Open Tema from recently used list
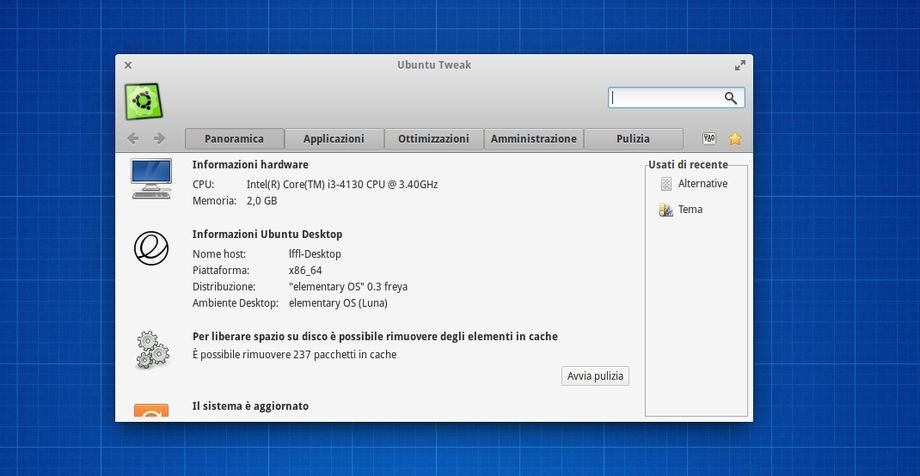 (690, 210)
